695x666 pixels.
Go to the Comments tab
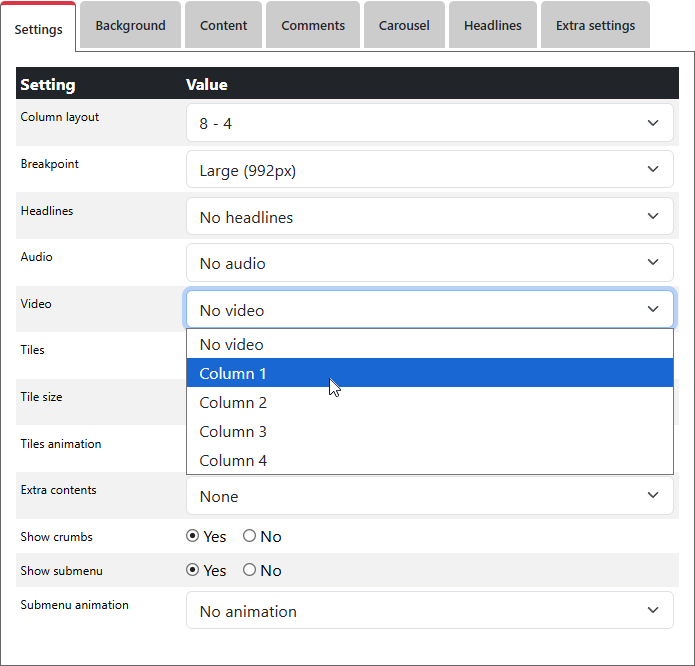click(312, 26)
